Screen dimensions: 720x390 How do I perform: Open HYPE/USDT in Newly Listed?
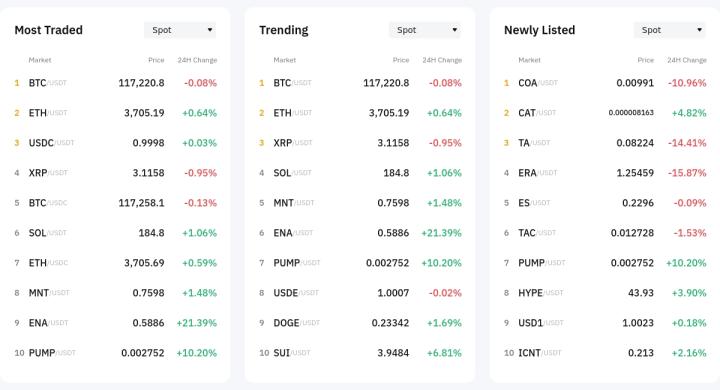[605, 293]
